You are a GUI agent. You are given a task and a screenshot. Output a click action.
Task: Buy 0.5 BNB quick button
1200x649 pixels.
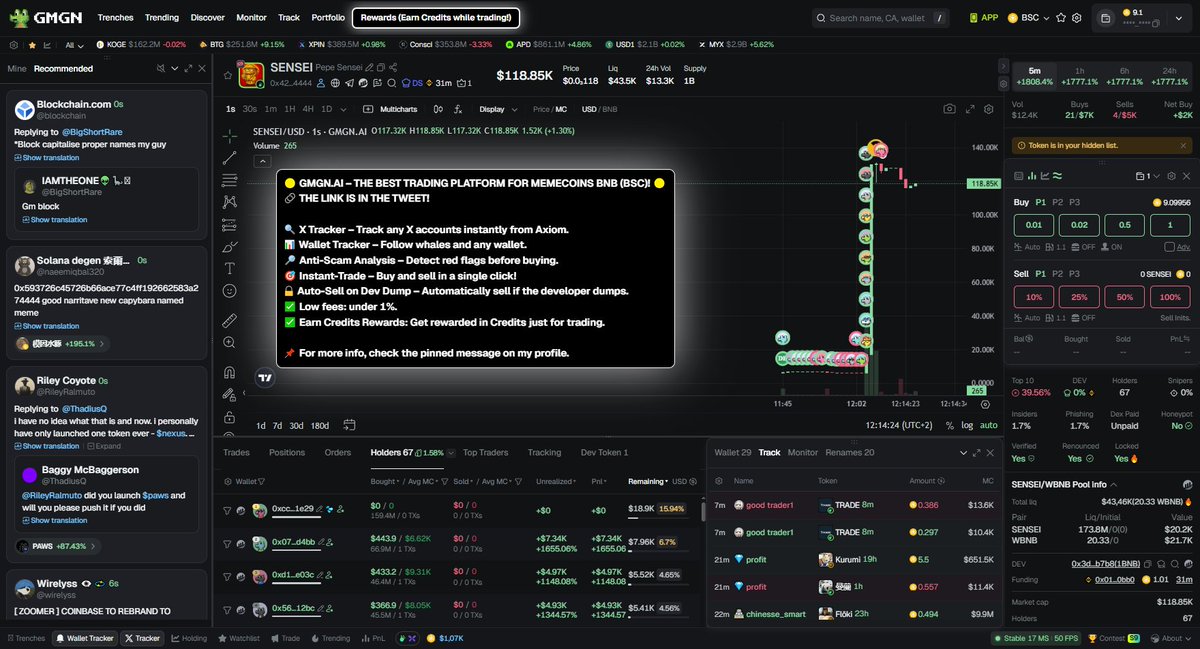click(1125, 226)
